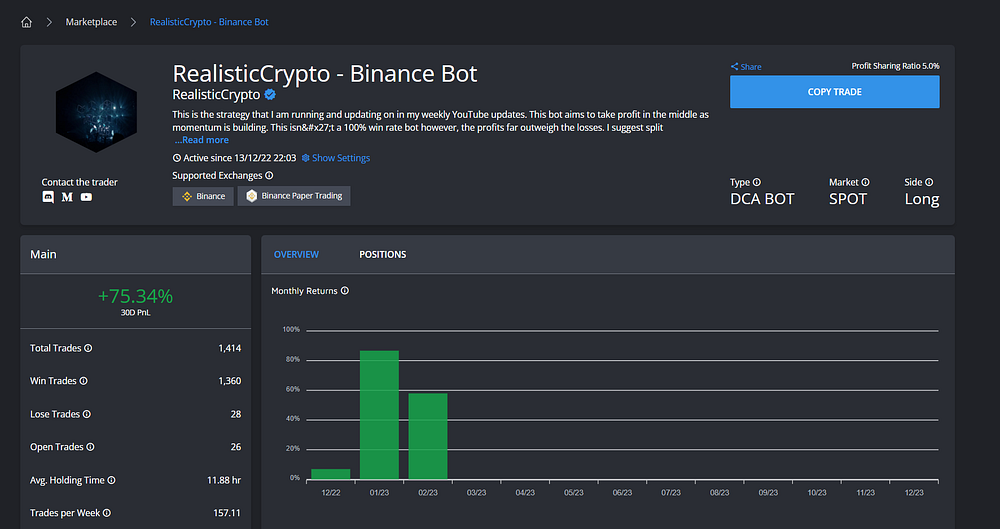Click the Share icon link
This screenshot has width=1000, height=529.
[x=746, y=66]
